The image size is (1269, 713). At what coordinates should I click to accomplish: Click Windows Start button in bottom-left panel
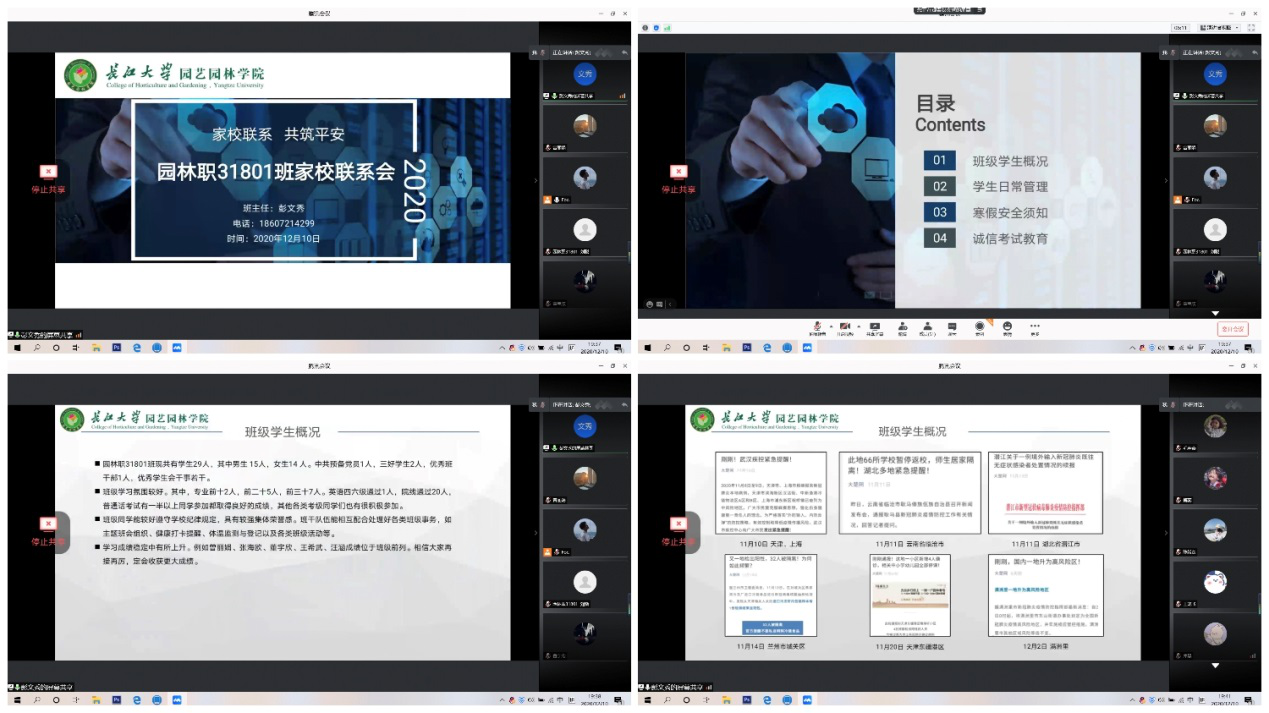pyautogui.click(x=17, y=700)
